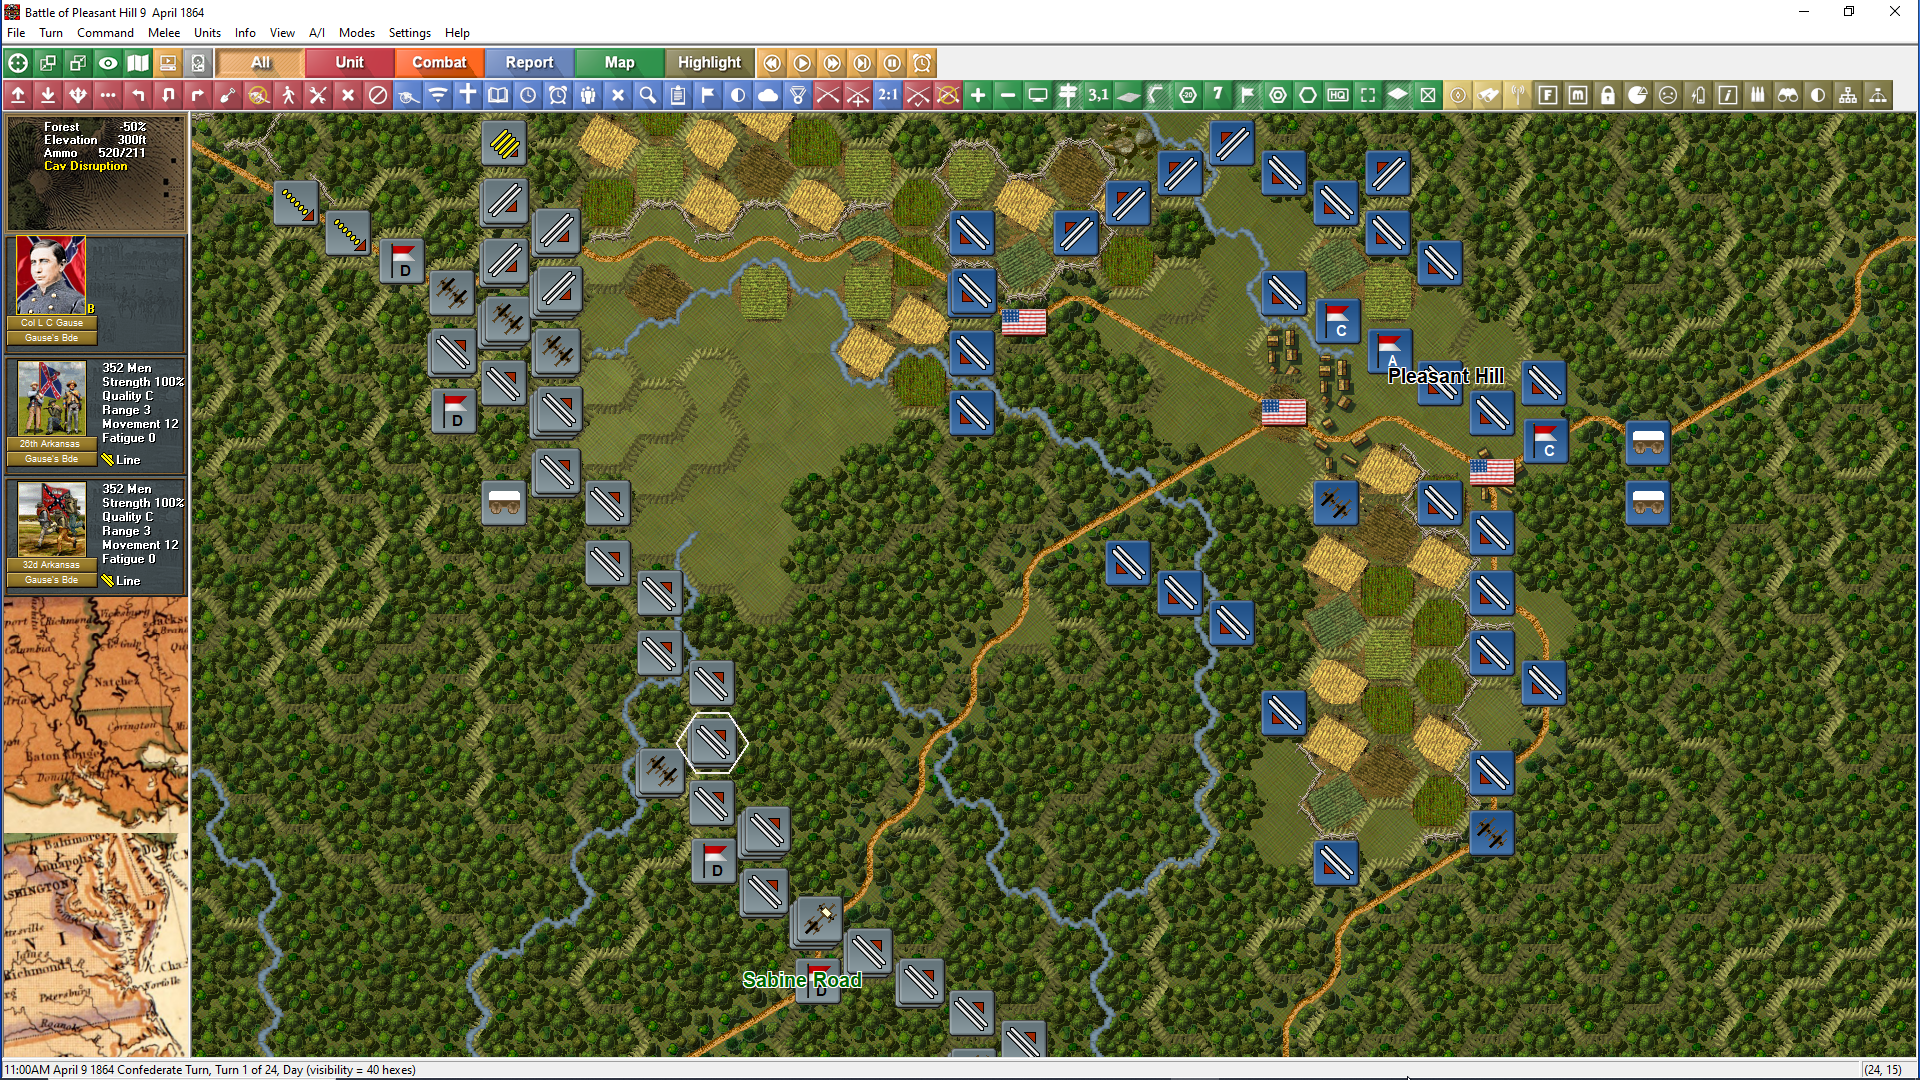This screenshot has width=1920, height=1080.
Task: Select the 26th Arkansas unit card
Action: tap(95, 414)
